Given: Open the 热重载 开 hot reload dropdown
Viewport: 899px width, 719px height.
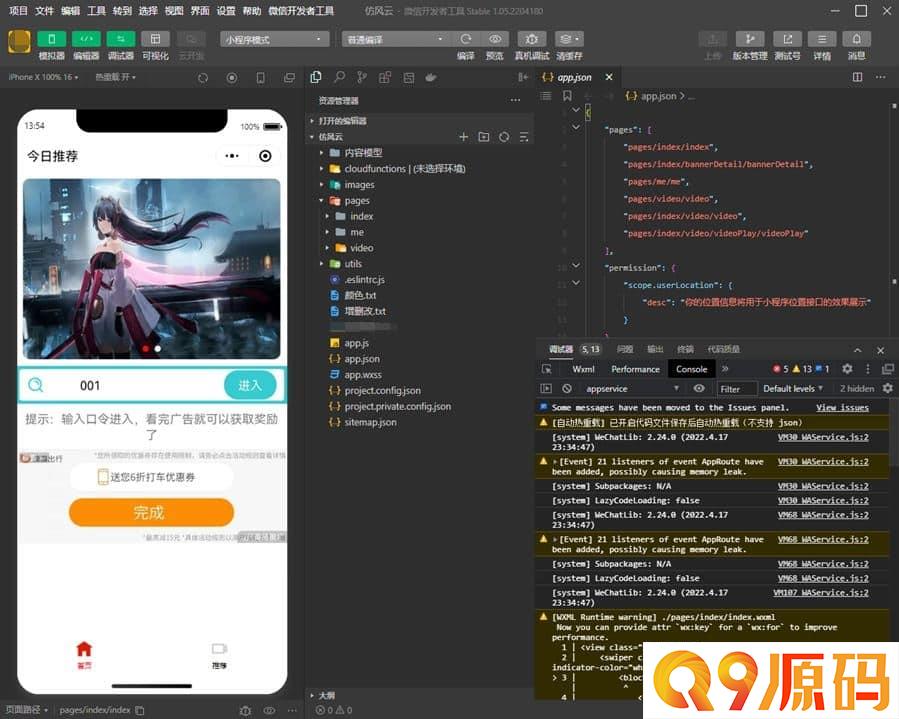Looking at the screenshot, I should [x=116, y=77].
